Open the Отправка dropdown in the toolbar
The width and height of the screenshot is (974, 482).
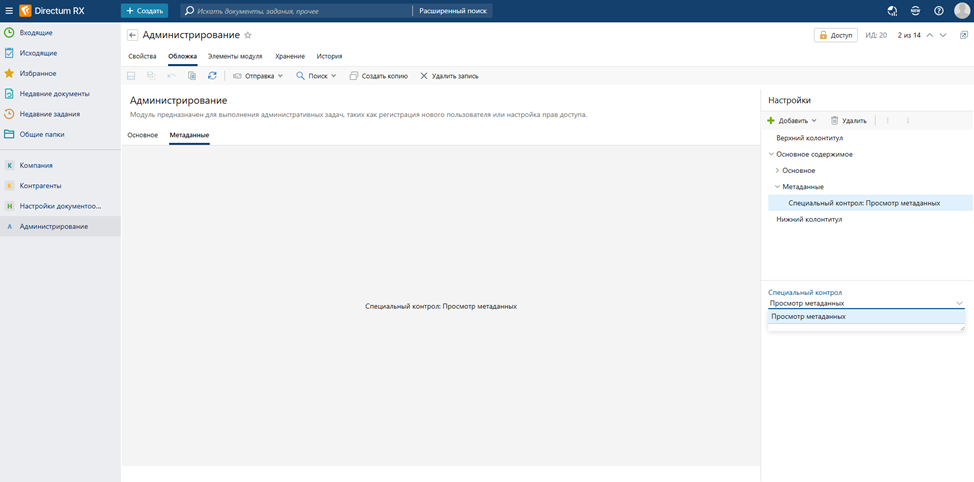(258, 75)
